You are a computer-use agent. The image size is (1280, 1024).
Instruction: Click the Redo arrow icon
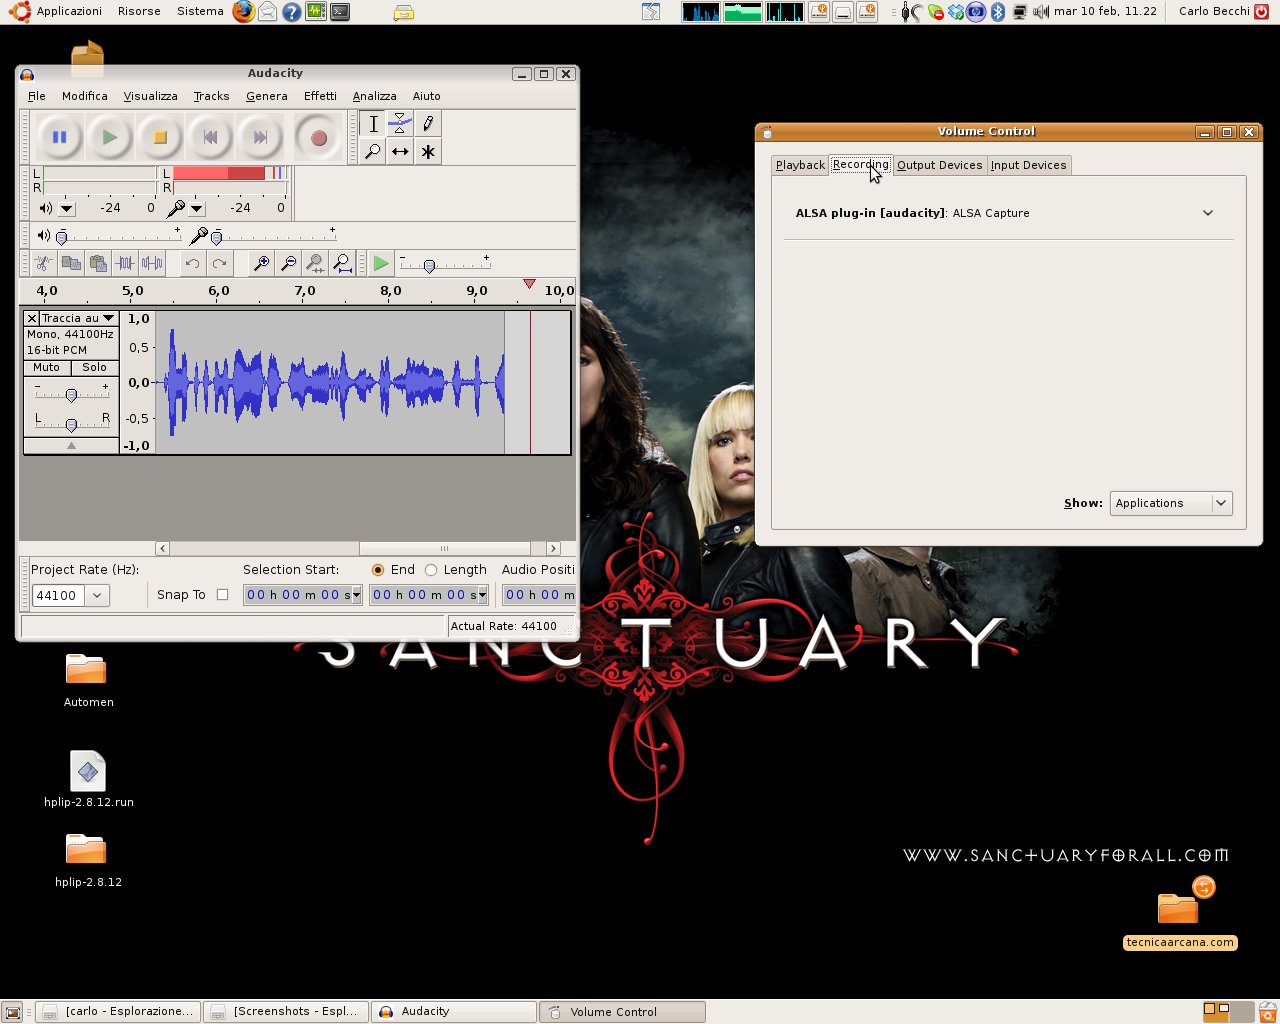(x=219, y=264)
